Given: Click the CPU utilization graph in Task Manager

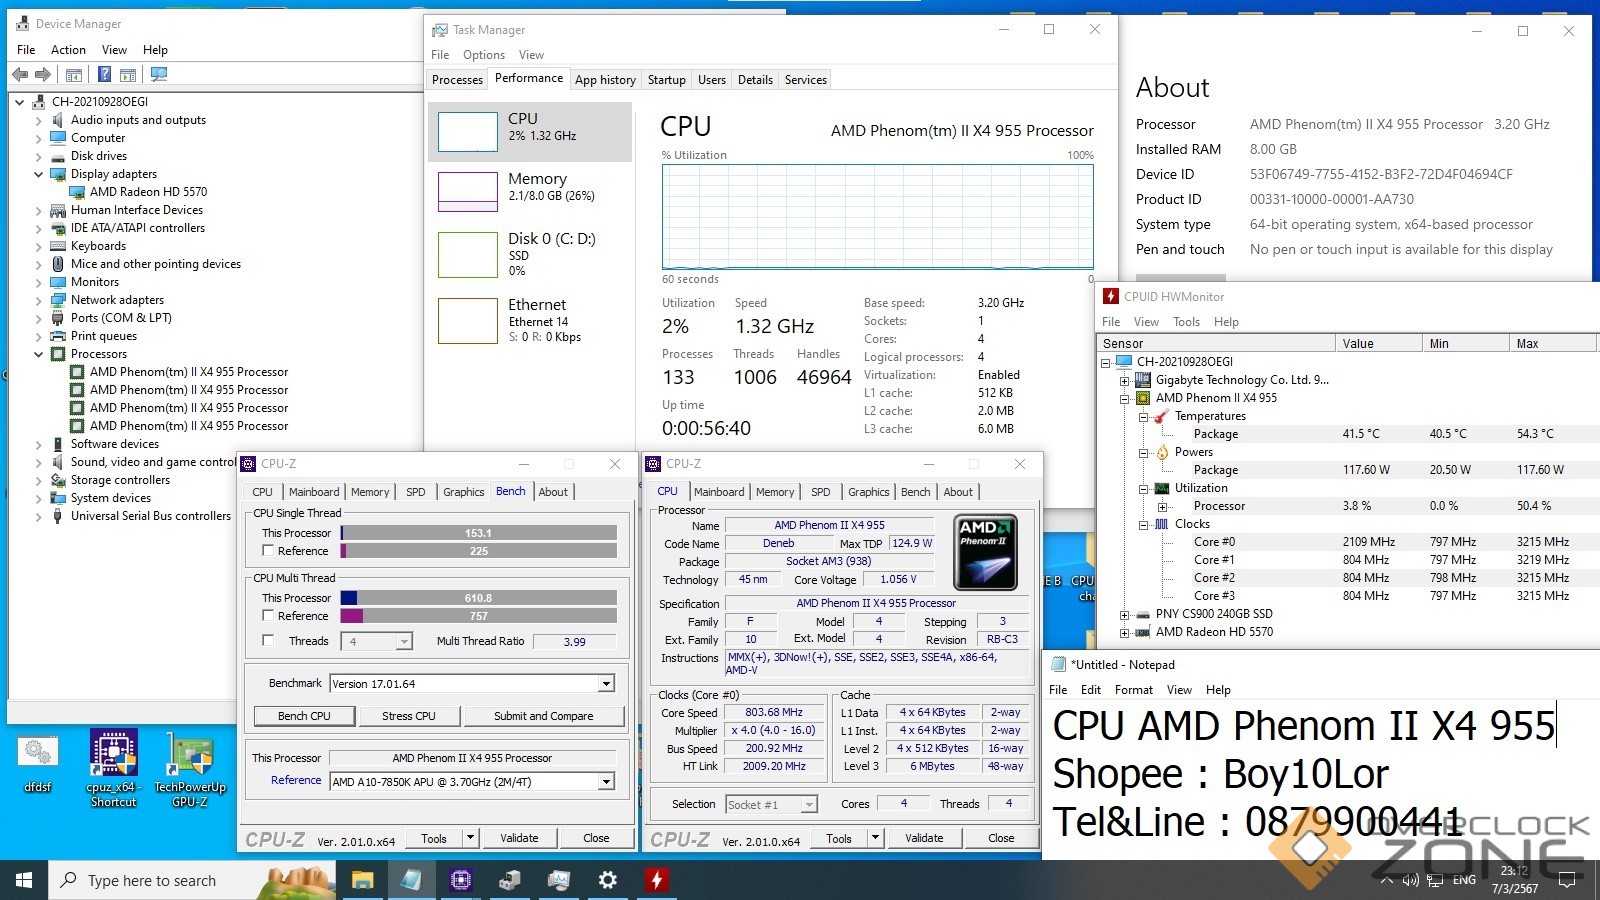Looking at the screenshot, I should pos(877,216).
